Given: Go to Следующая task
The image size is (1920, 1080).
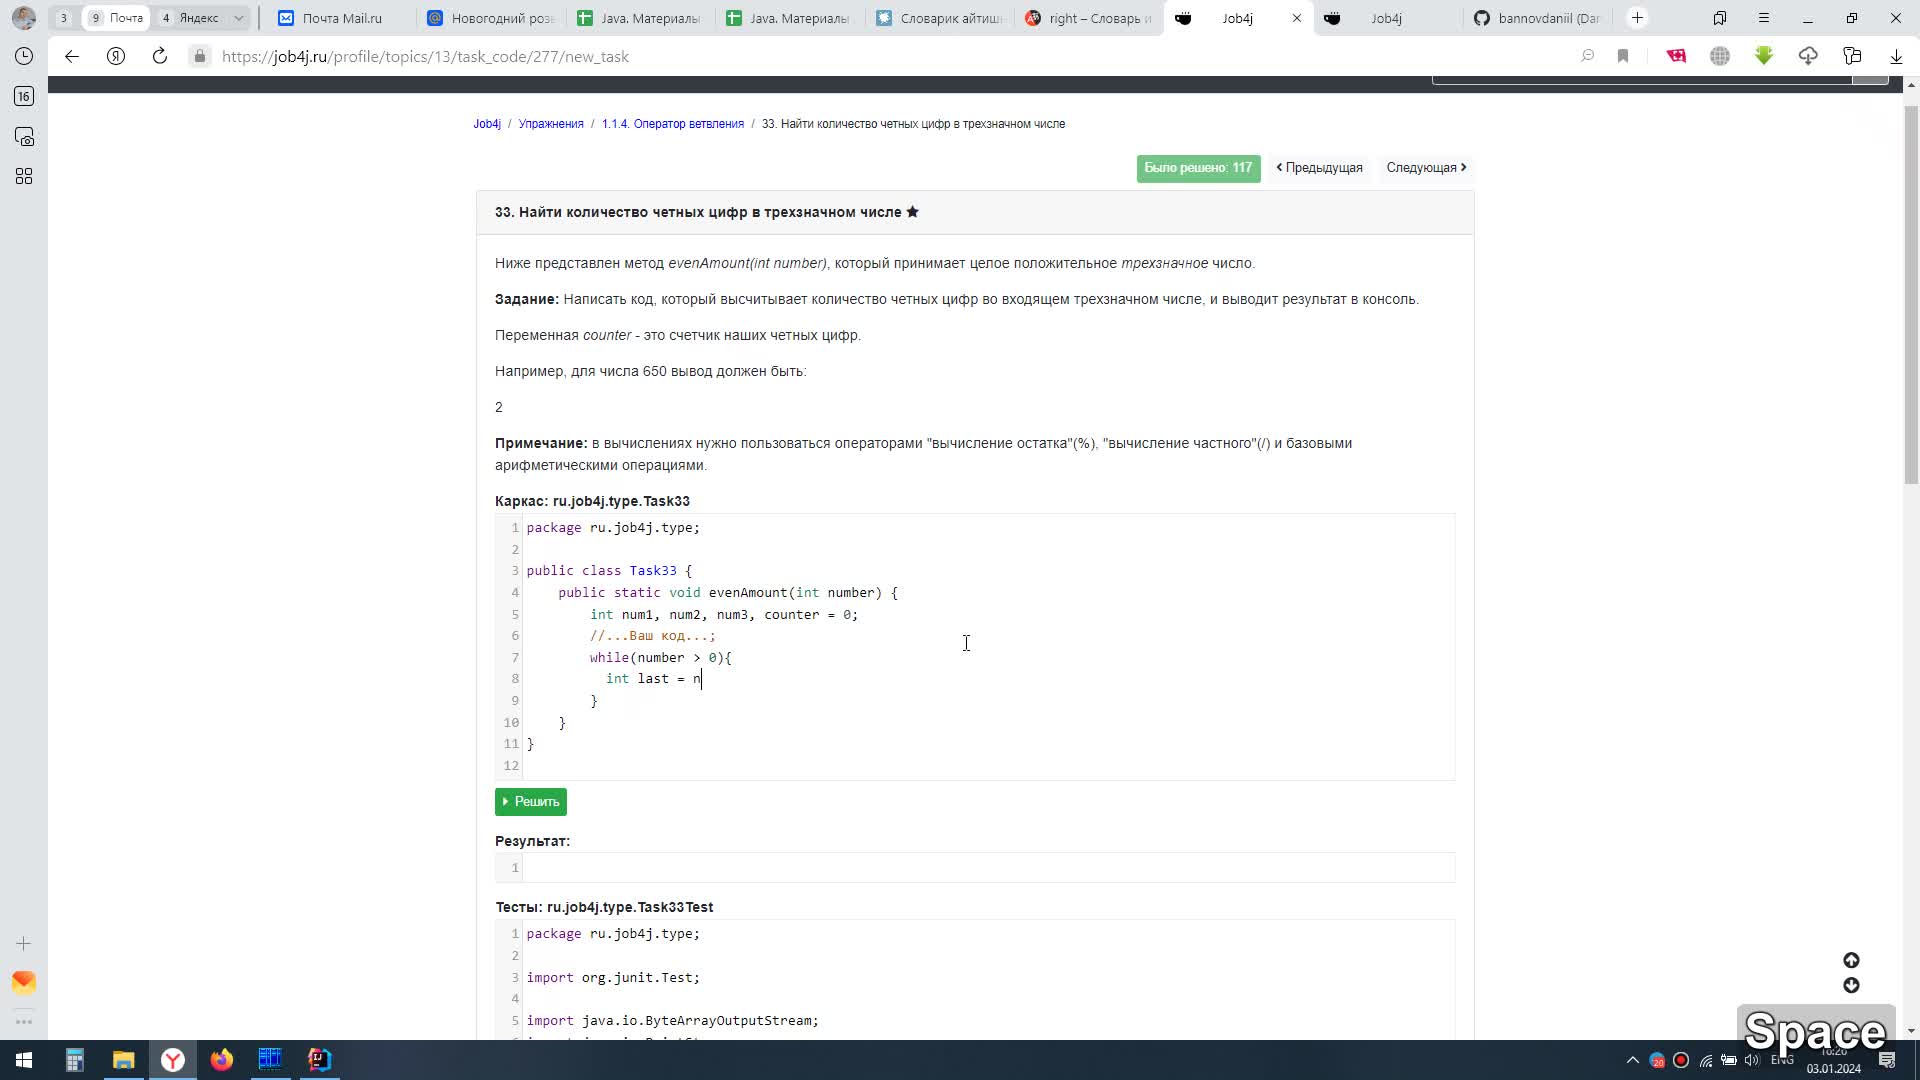Looking at the screenshot, I should 1427,168.
